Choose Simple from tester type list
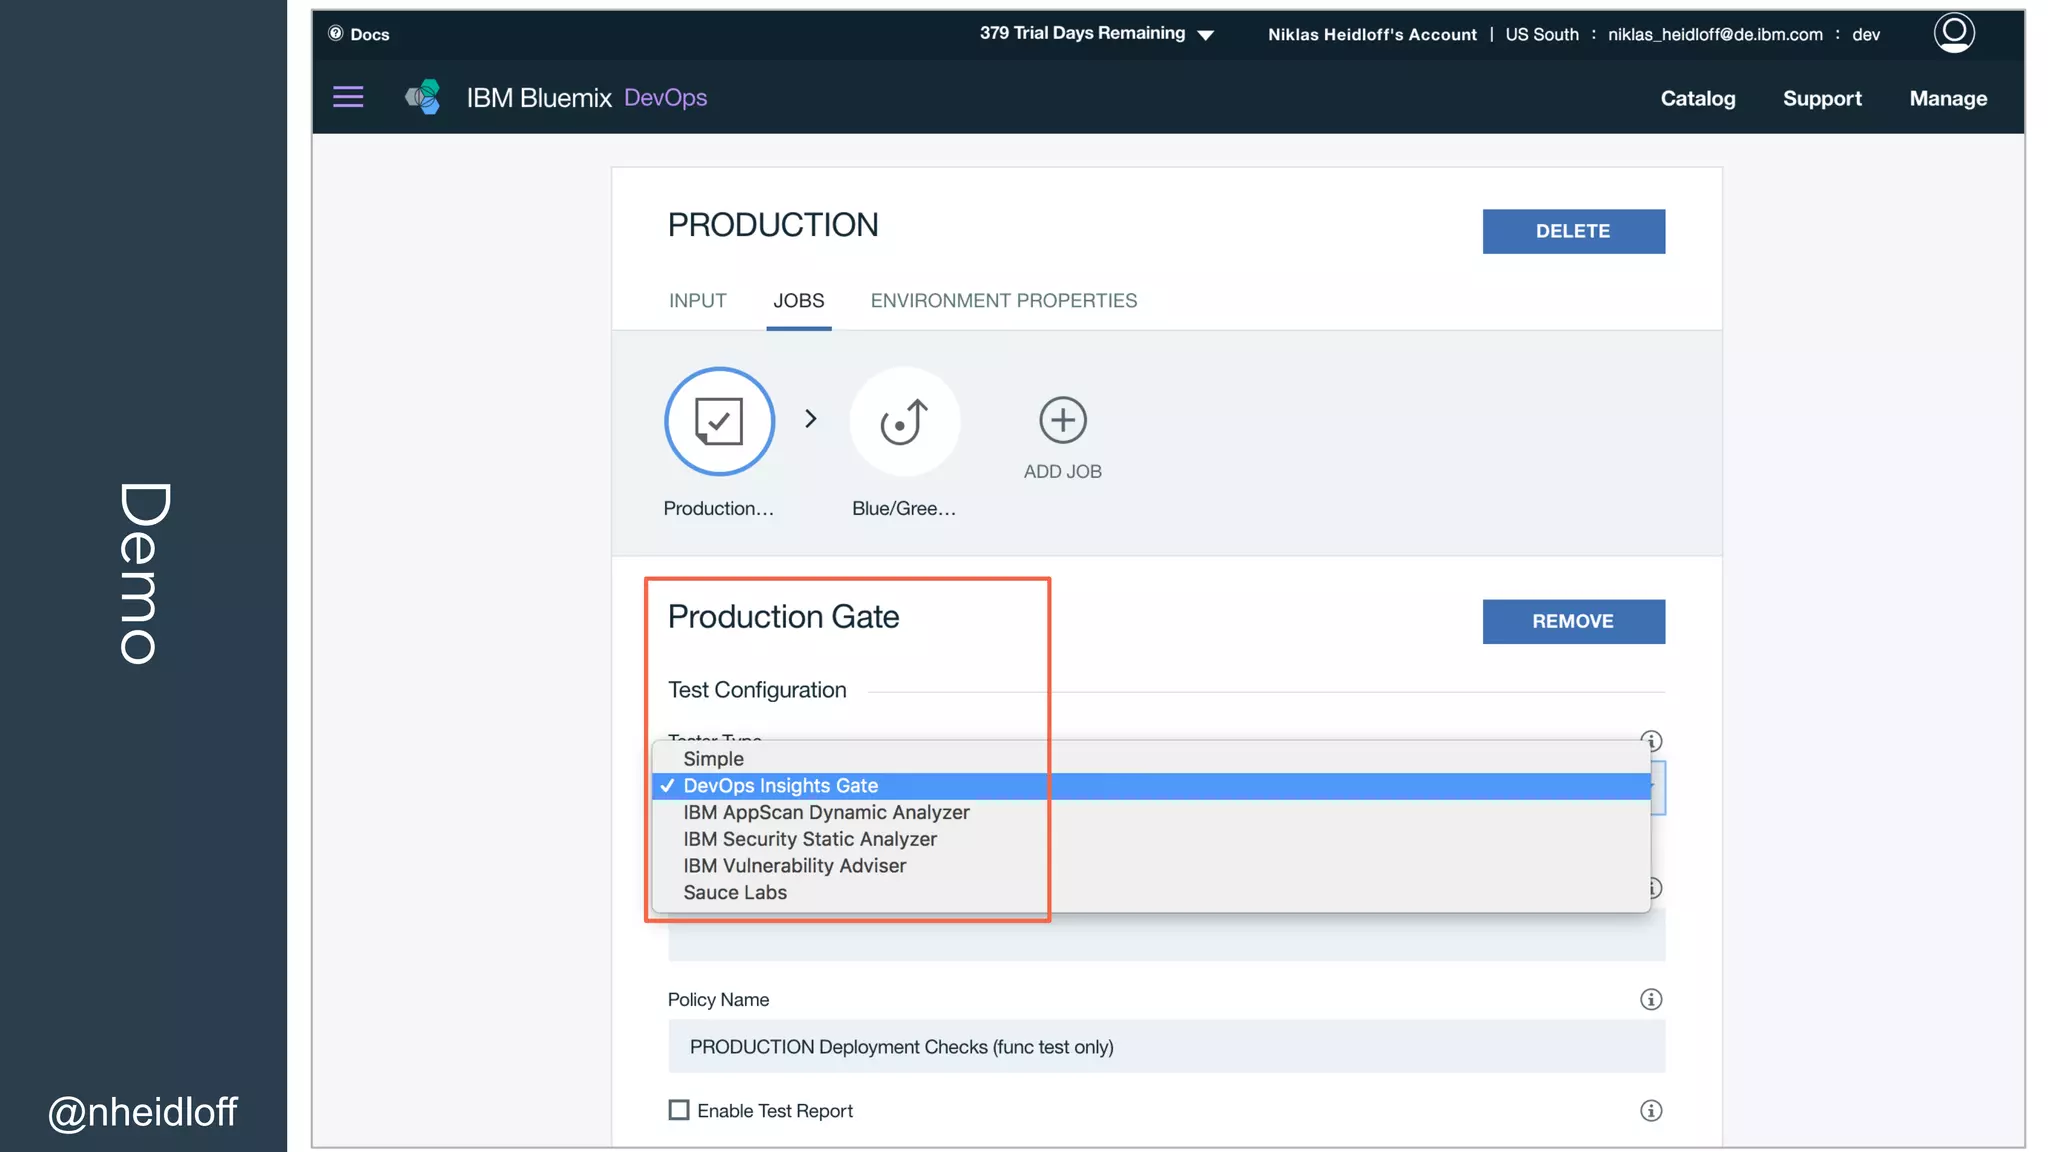 (713, 759)
